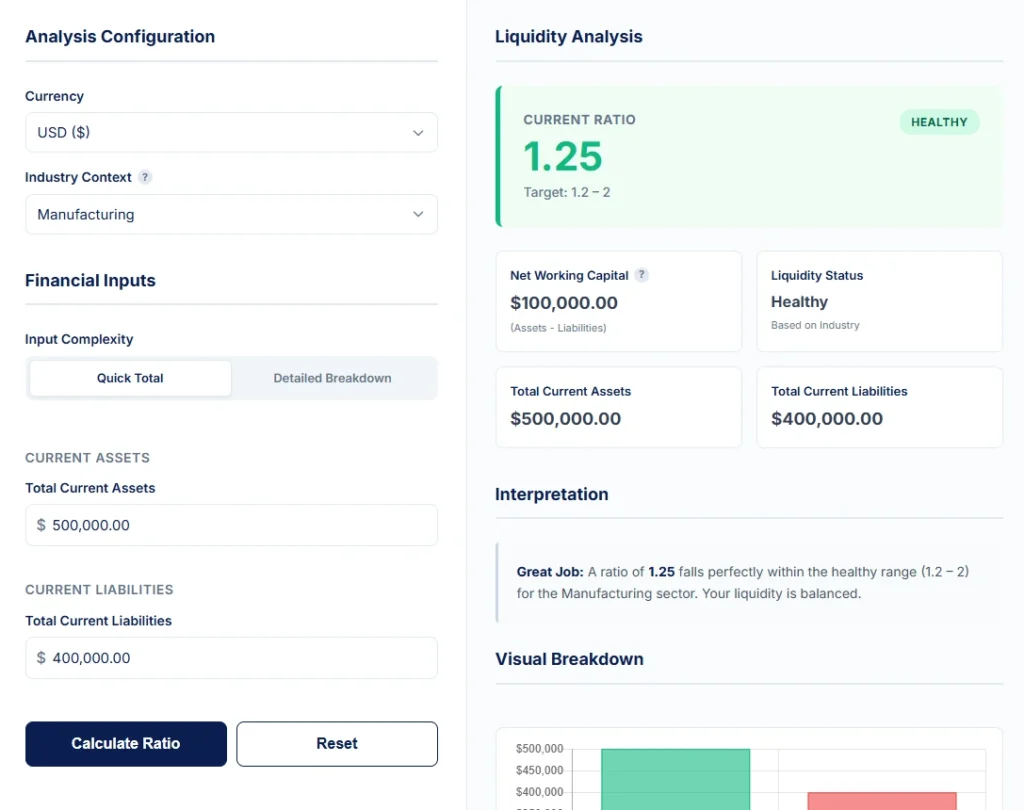Toggle the HEALTHY status badge
This screenshot has width=1024, height=810.
tap(939, 121)
